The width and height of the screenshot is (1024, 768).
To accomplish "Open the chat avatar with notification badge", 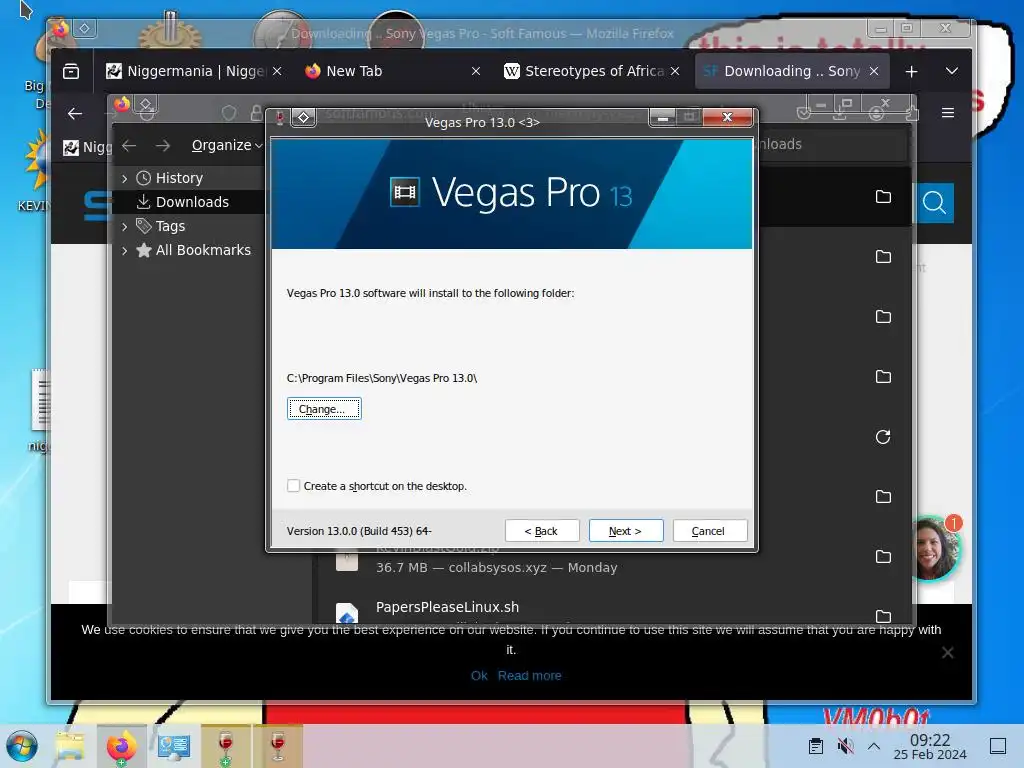I will pos(937,548).
